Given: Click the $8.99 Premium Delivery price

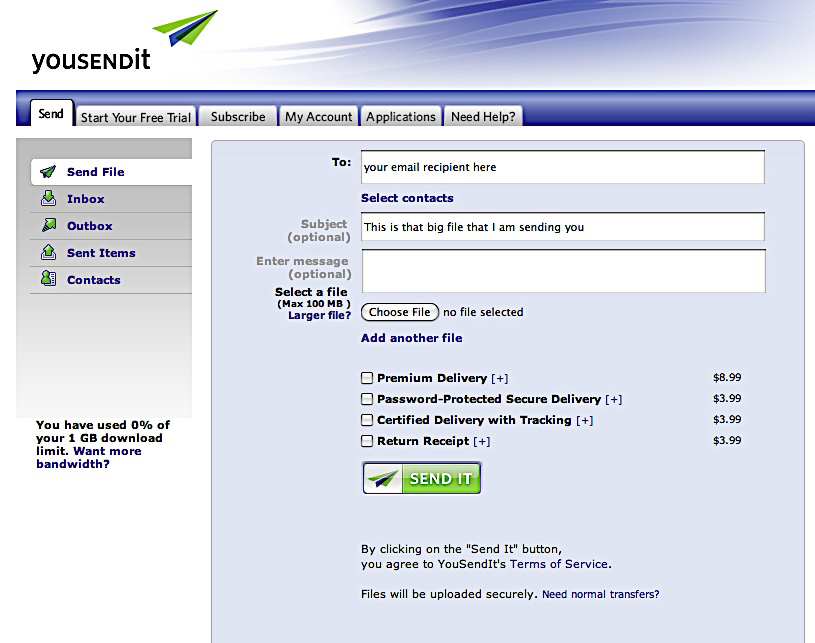Looking at the screenshot, I should 727,377.
